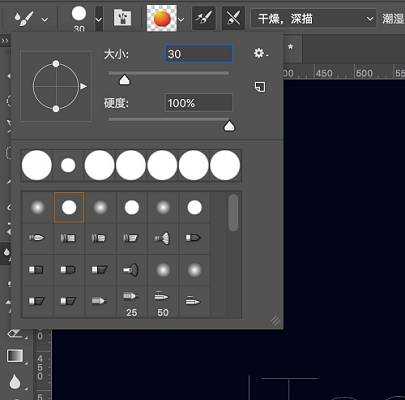Open the Brush Settings panel icon
The height and width of the screenshot is (400, 405).
[x=122, y=18]
